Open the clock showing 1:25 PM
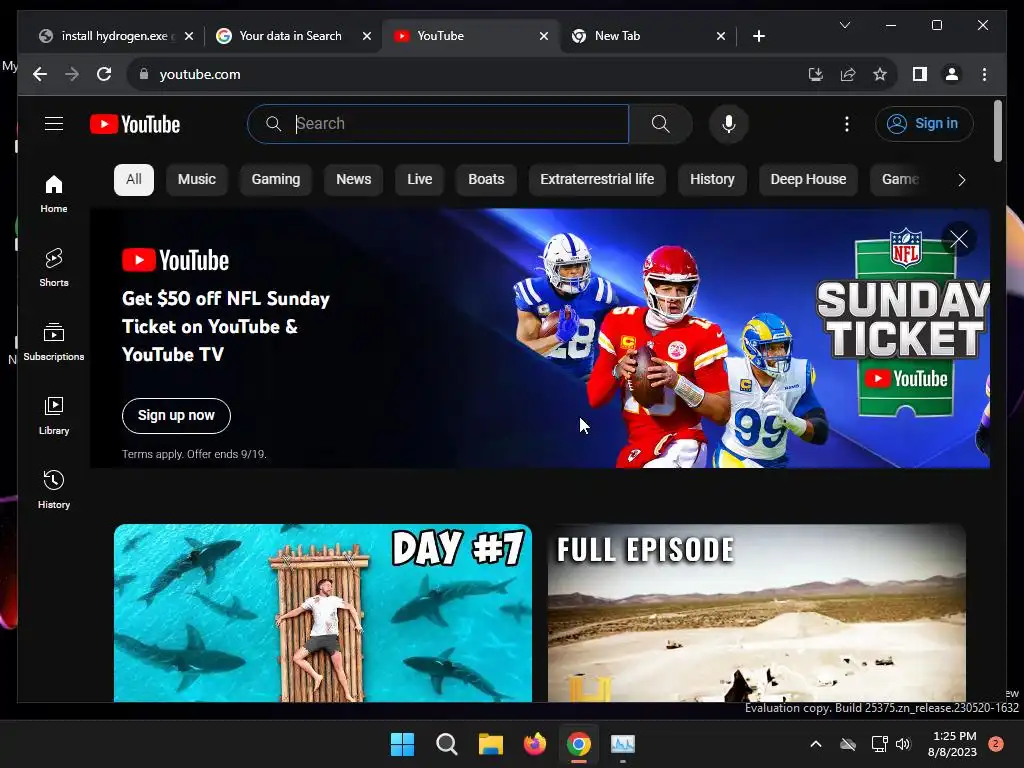 (953, 744)
